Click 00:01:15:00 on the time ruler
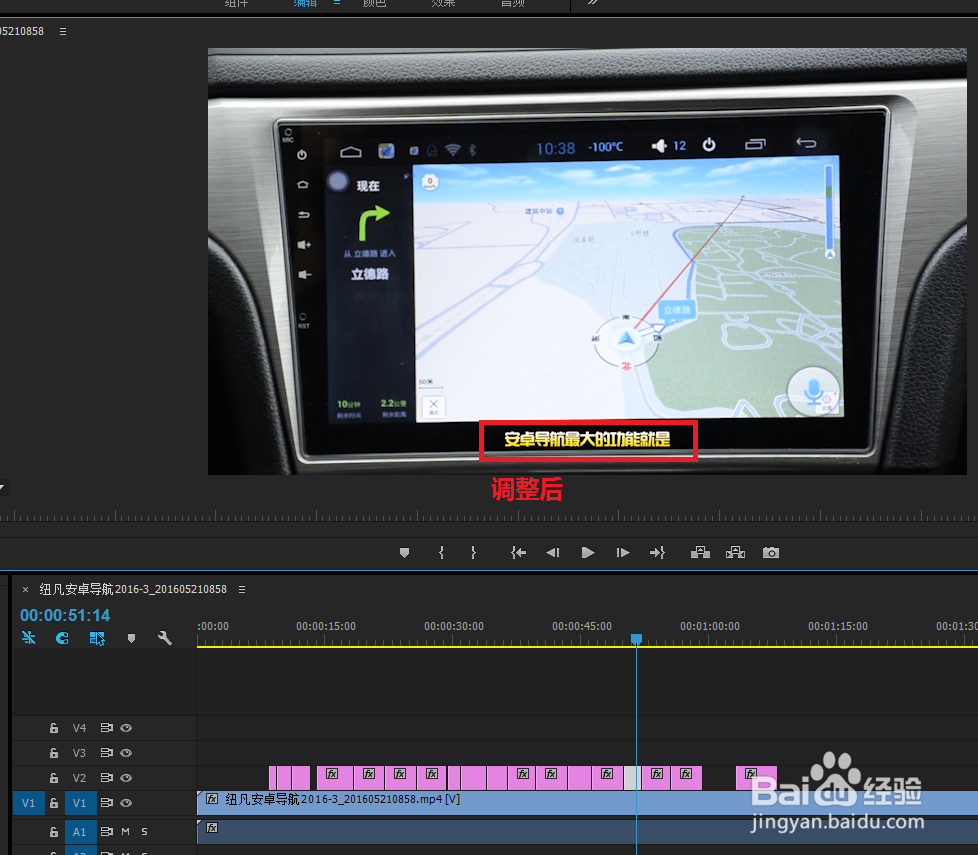 coord(838,626)
